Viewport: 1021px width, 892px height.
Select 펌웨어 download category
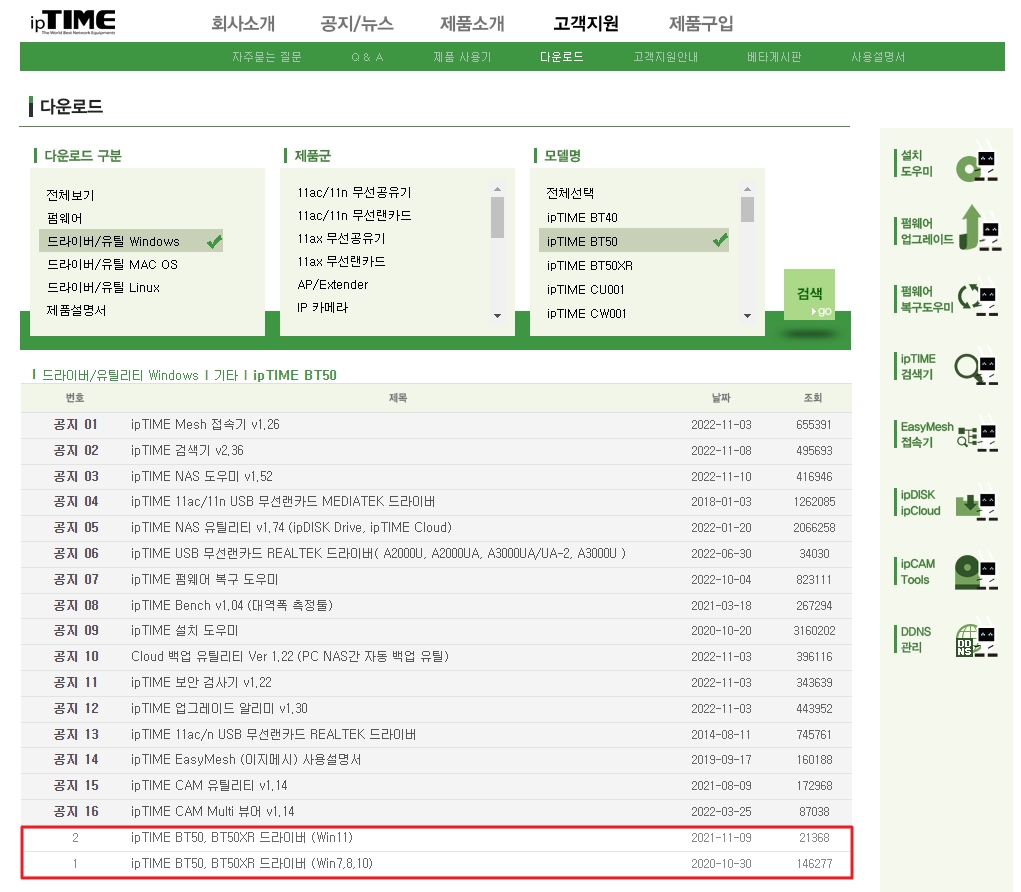point(64,218)
